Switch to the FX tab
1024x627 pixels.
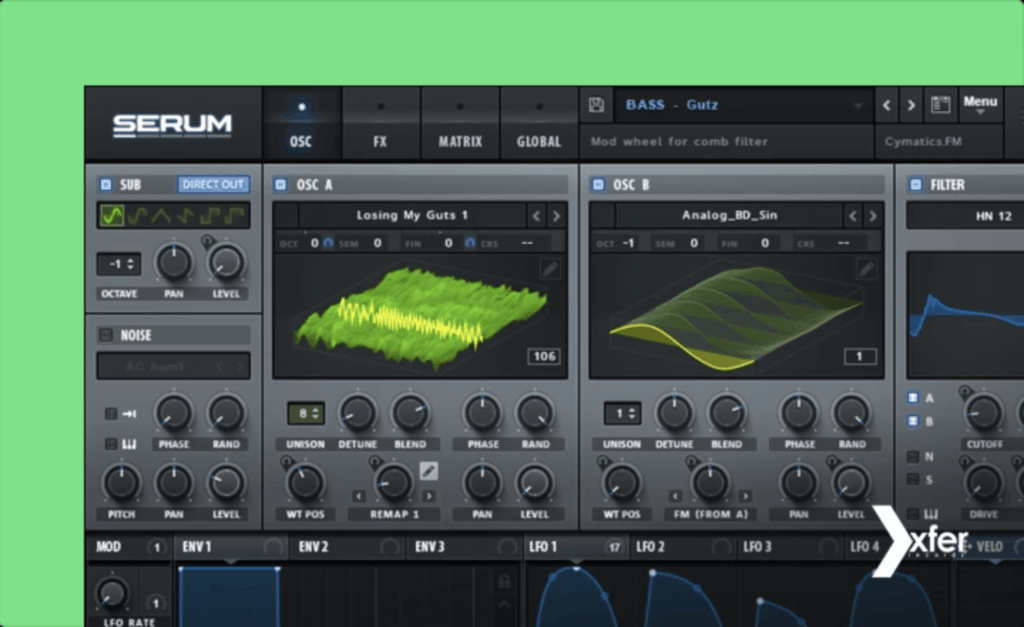[x=380, y=125]
